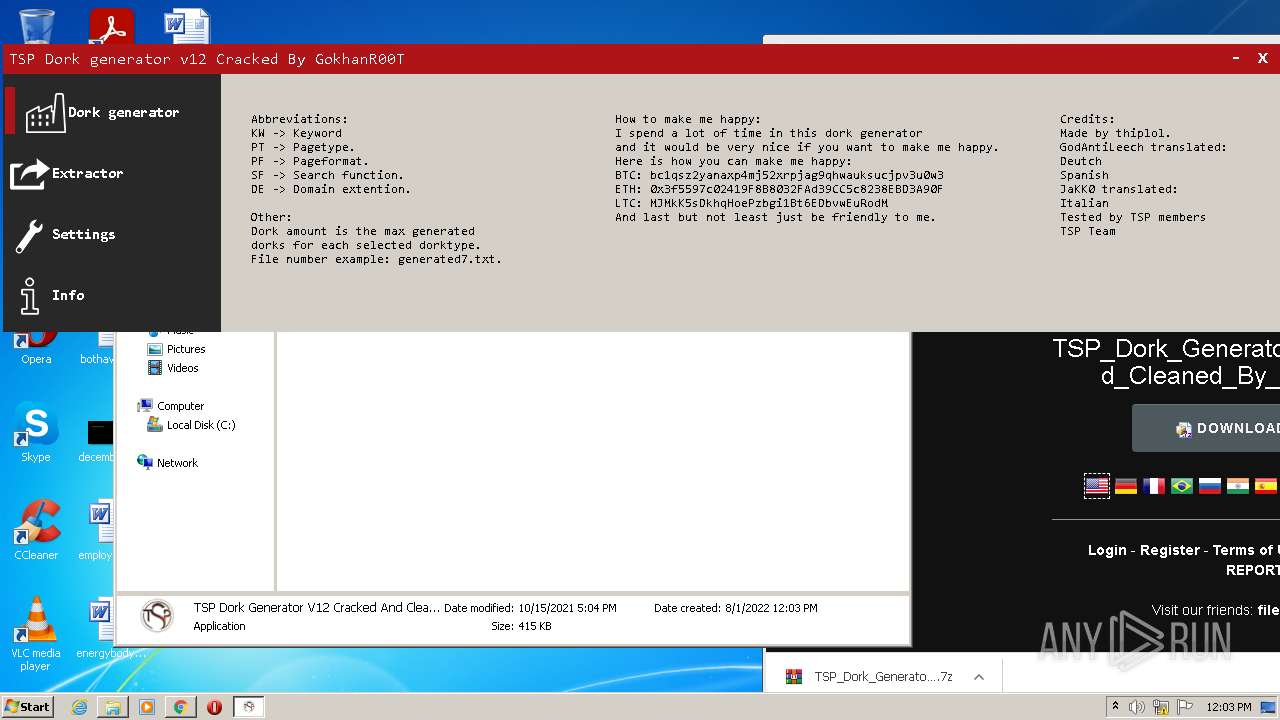This screenshot has height=720, width=1280.
Task: Click the Skype desktop shortcut
Action: [x=36, y=432]
